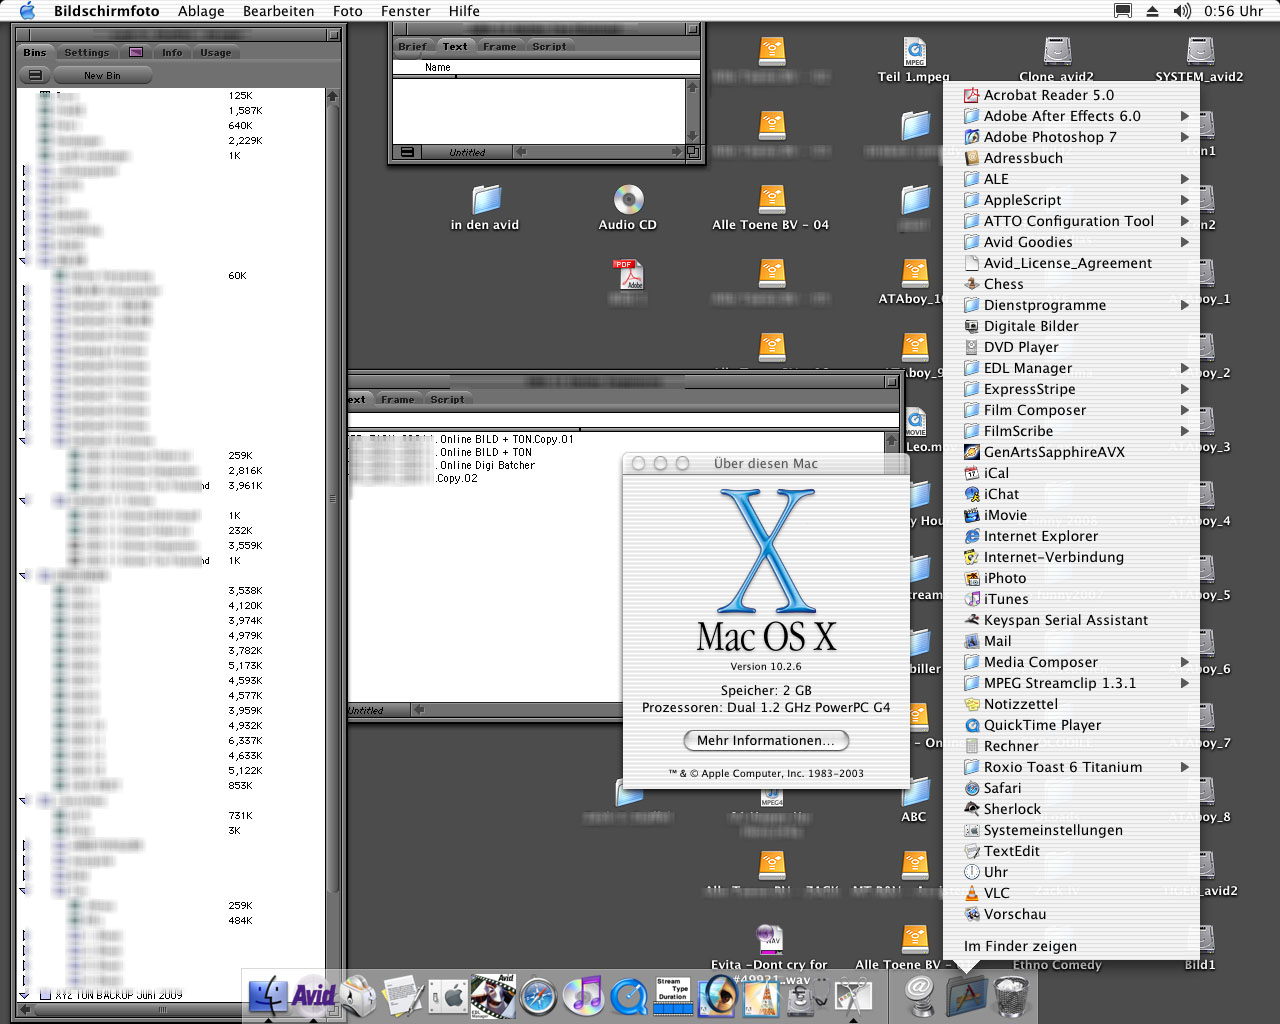Open the Usage tab in project window
This screenshot has width=1280, height=1024.
pyautogui.click(x=215, y=52)
